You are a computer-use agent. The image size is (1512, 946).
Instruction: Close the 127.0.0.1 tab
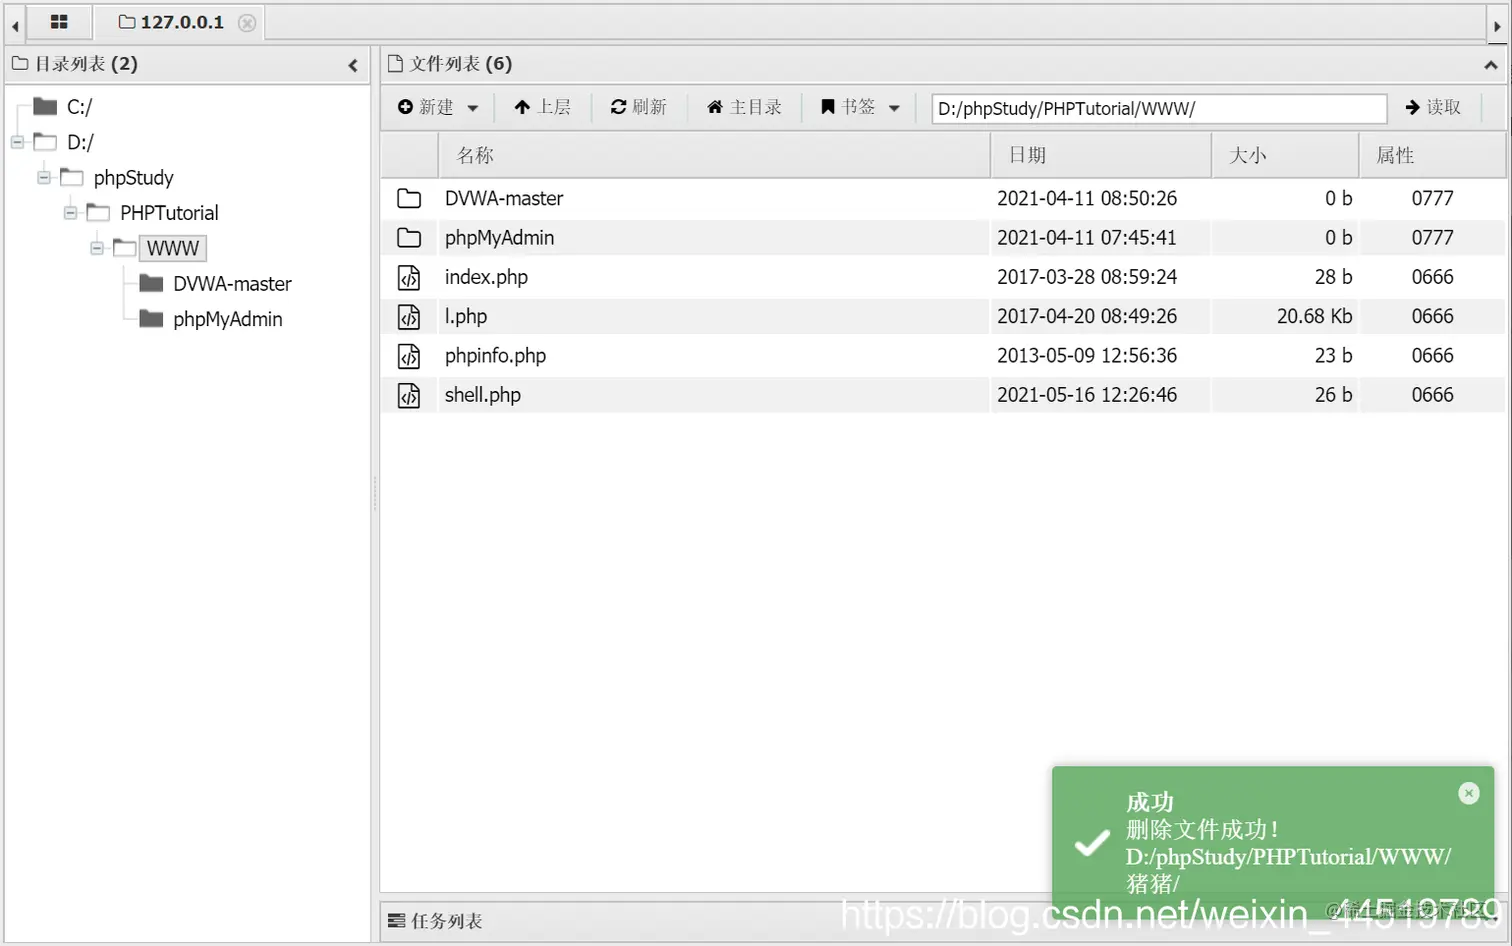247,23
